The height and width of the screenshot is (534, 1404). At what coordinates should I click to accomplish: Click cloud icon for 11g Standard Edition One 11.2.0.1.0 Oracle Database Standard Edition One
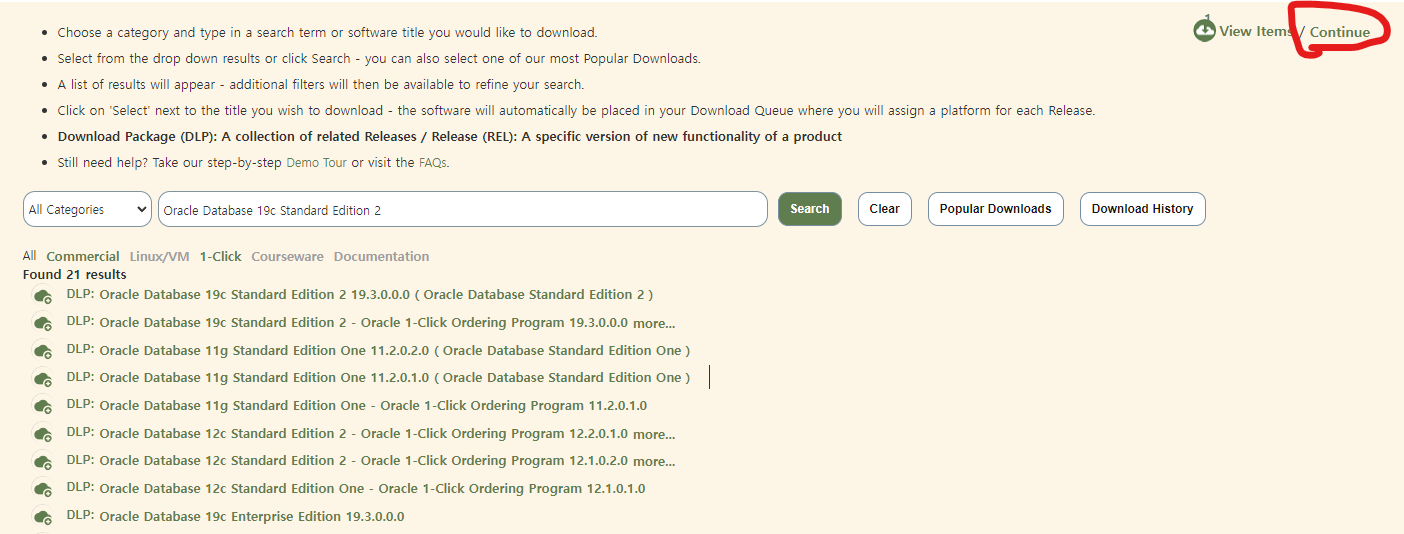(x=42, y=379)
